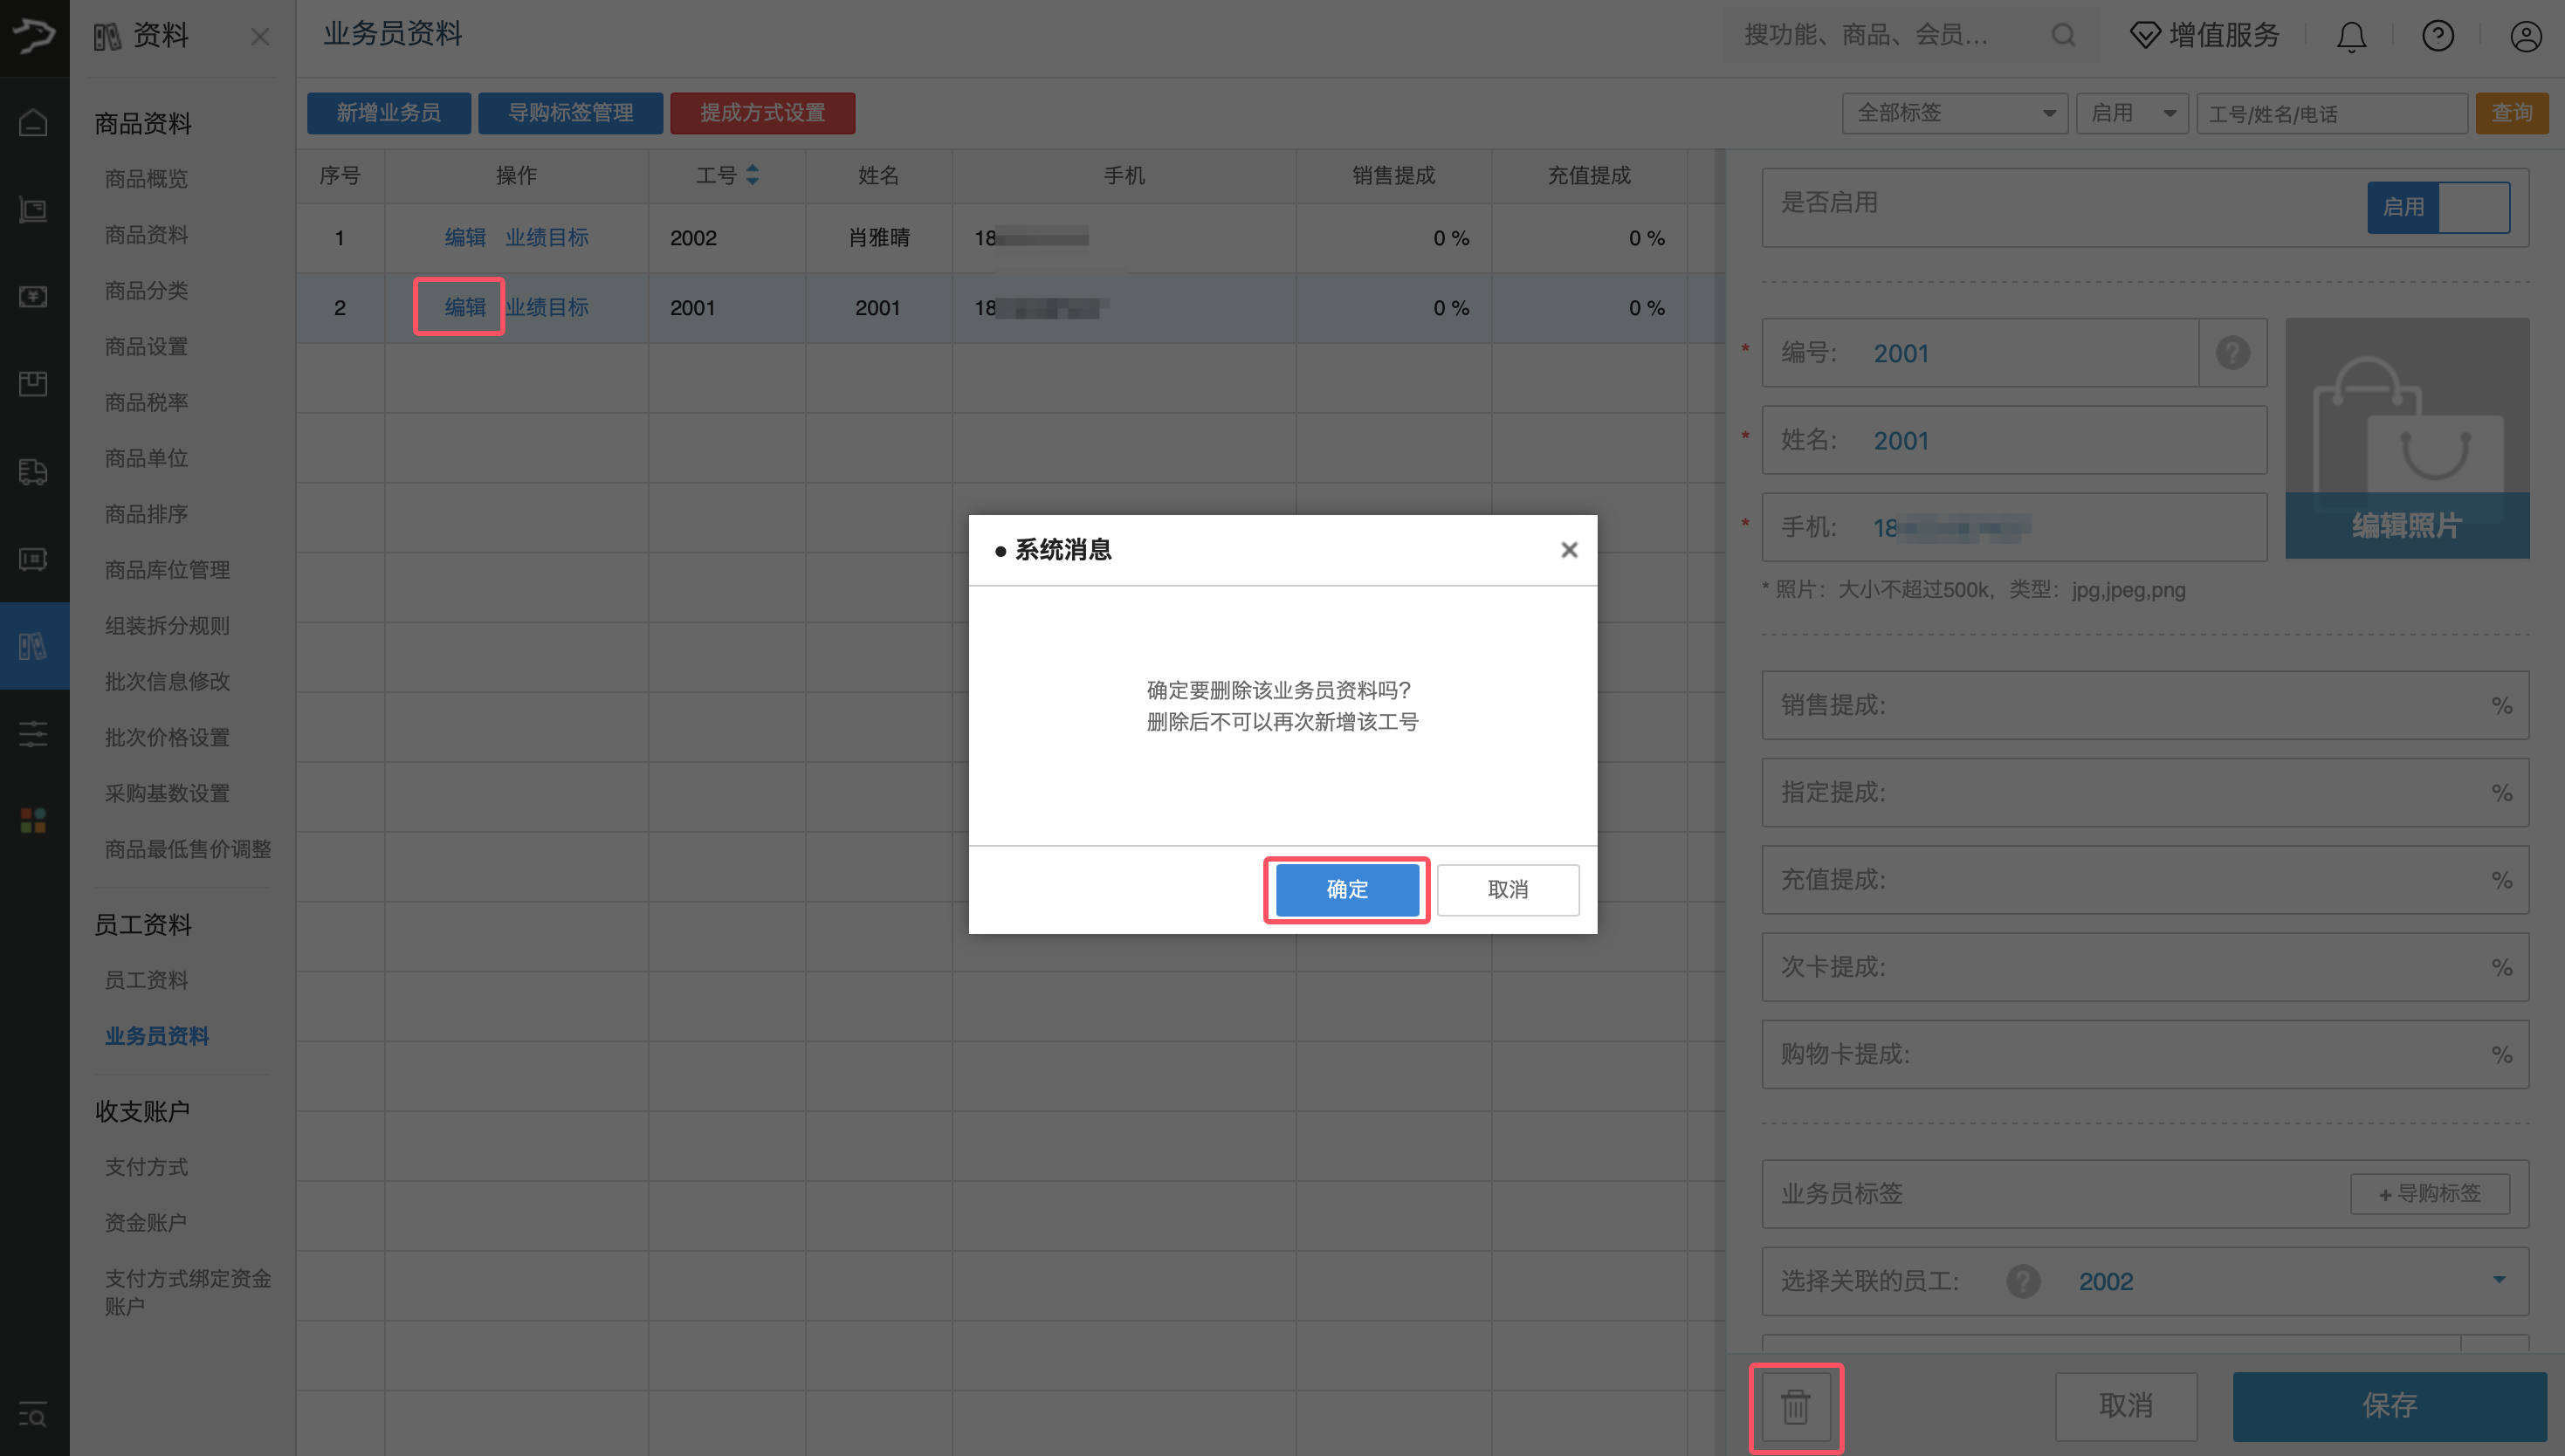This screenshot has width=2565, height=1456.
Task: Click the search magnifier icon
Action: coord(2063,36)
